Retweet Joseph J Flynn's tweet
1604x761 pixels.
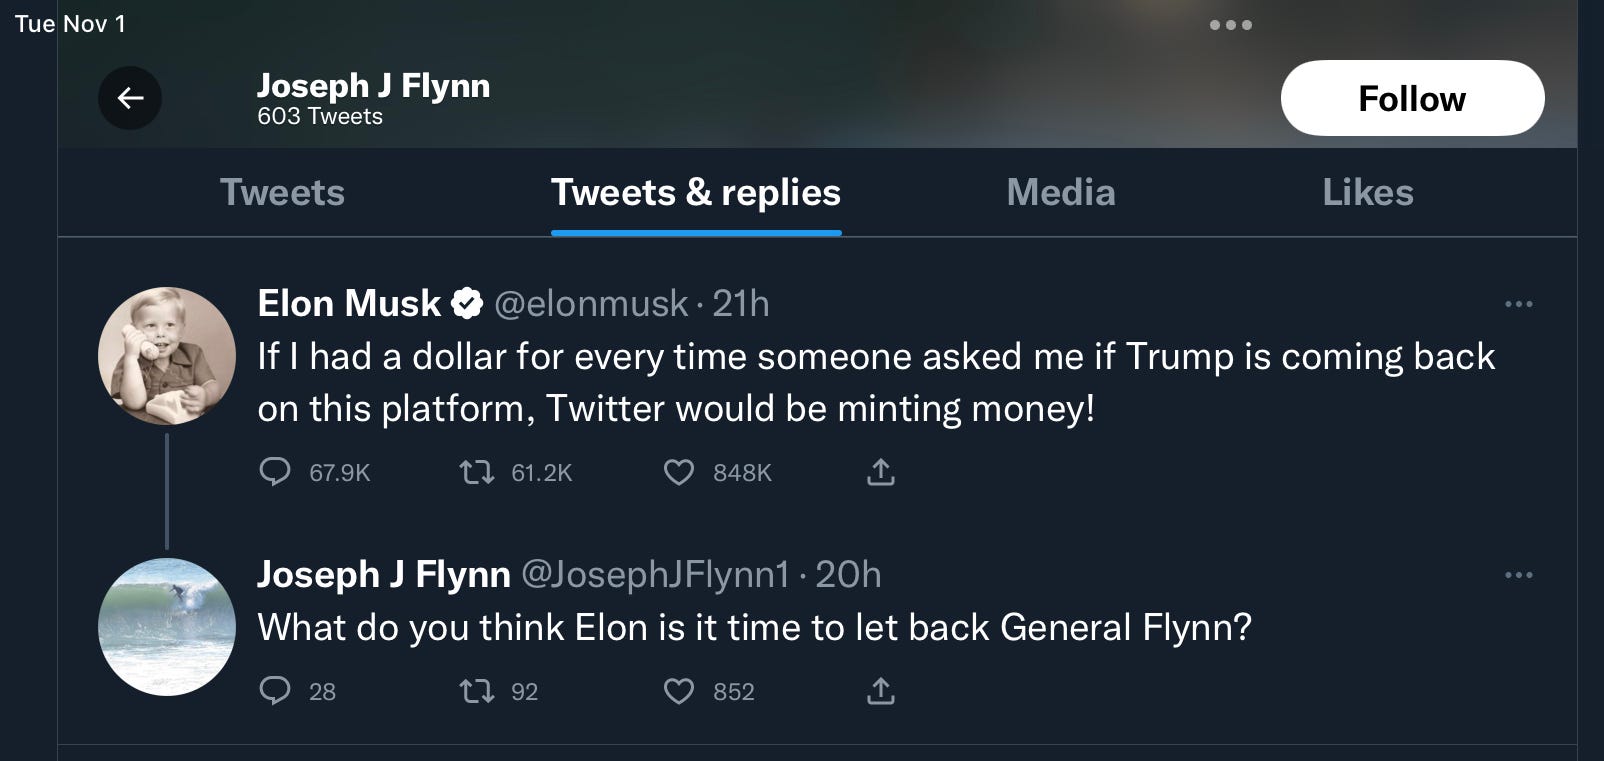point(477,690)
